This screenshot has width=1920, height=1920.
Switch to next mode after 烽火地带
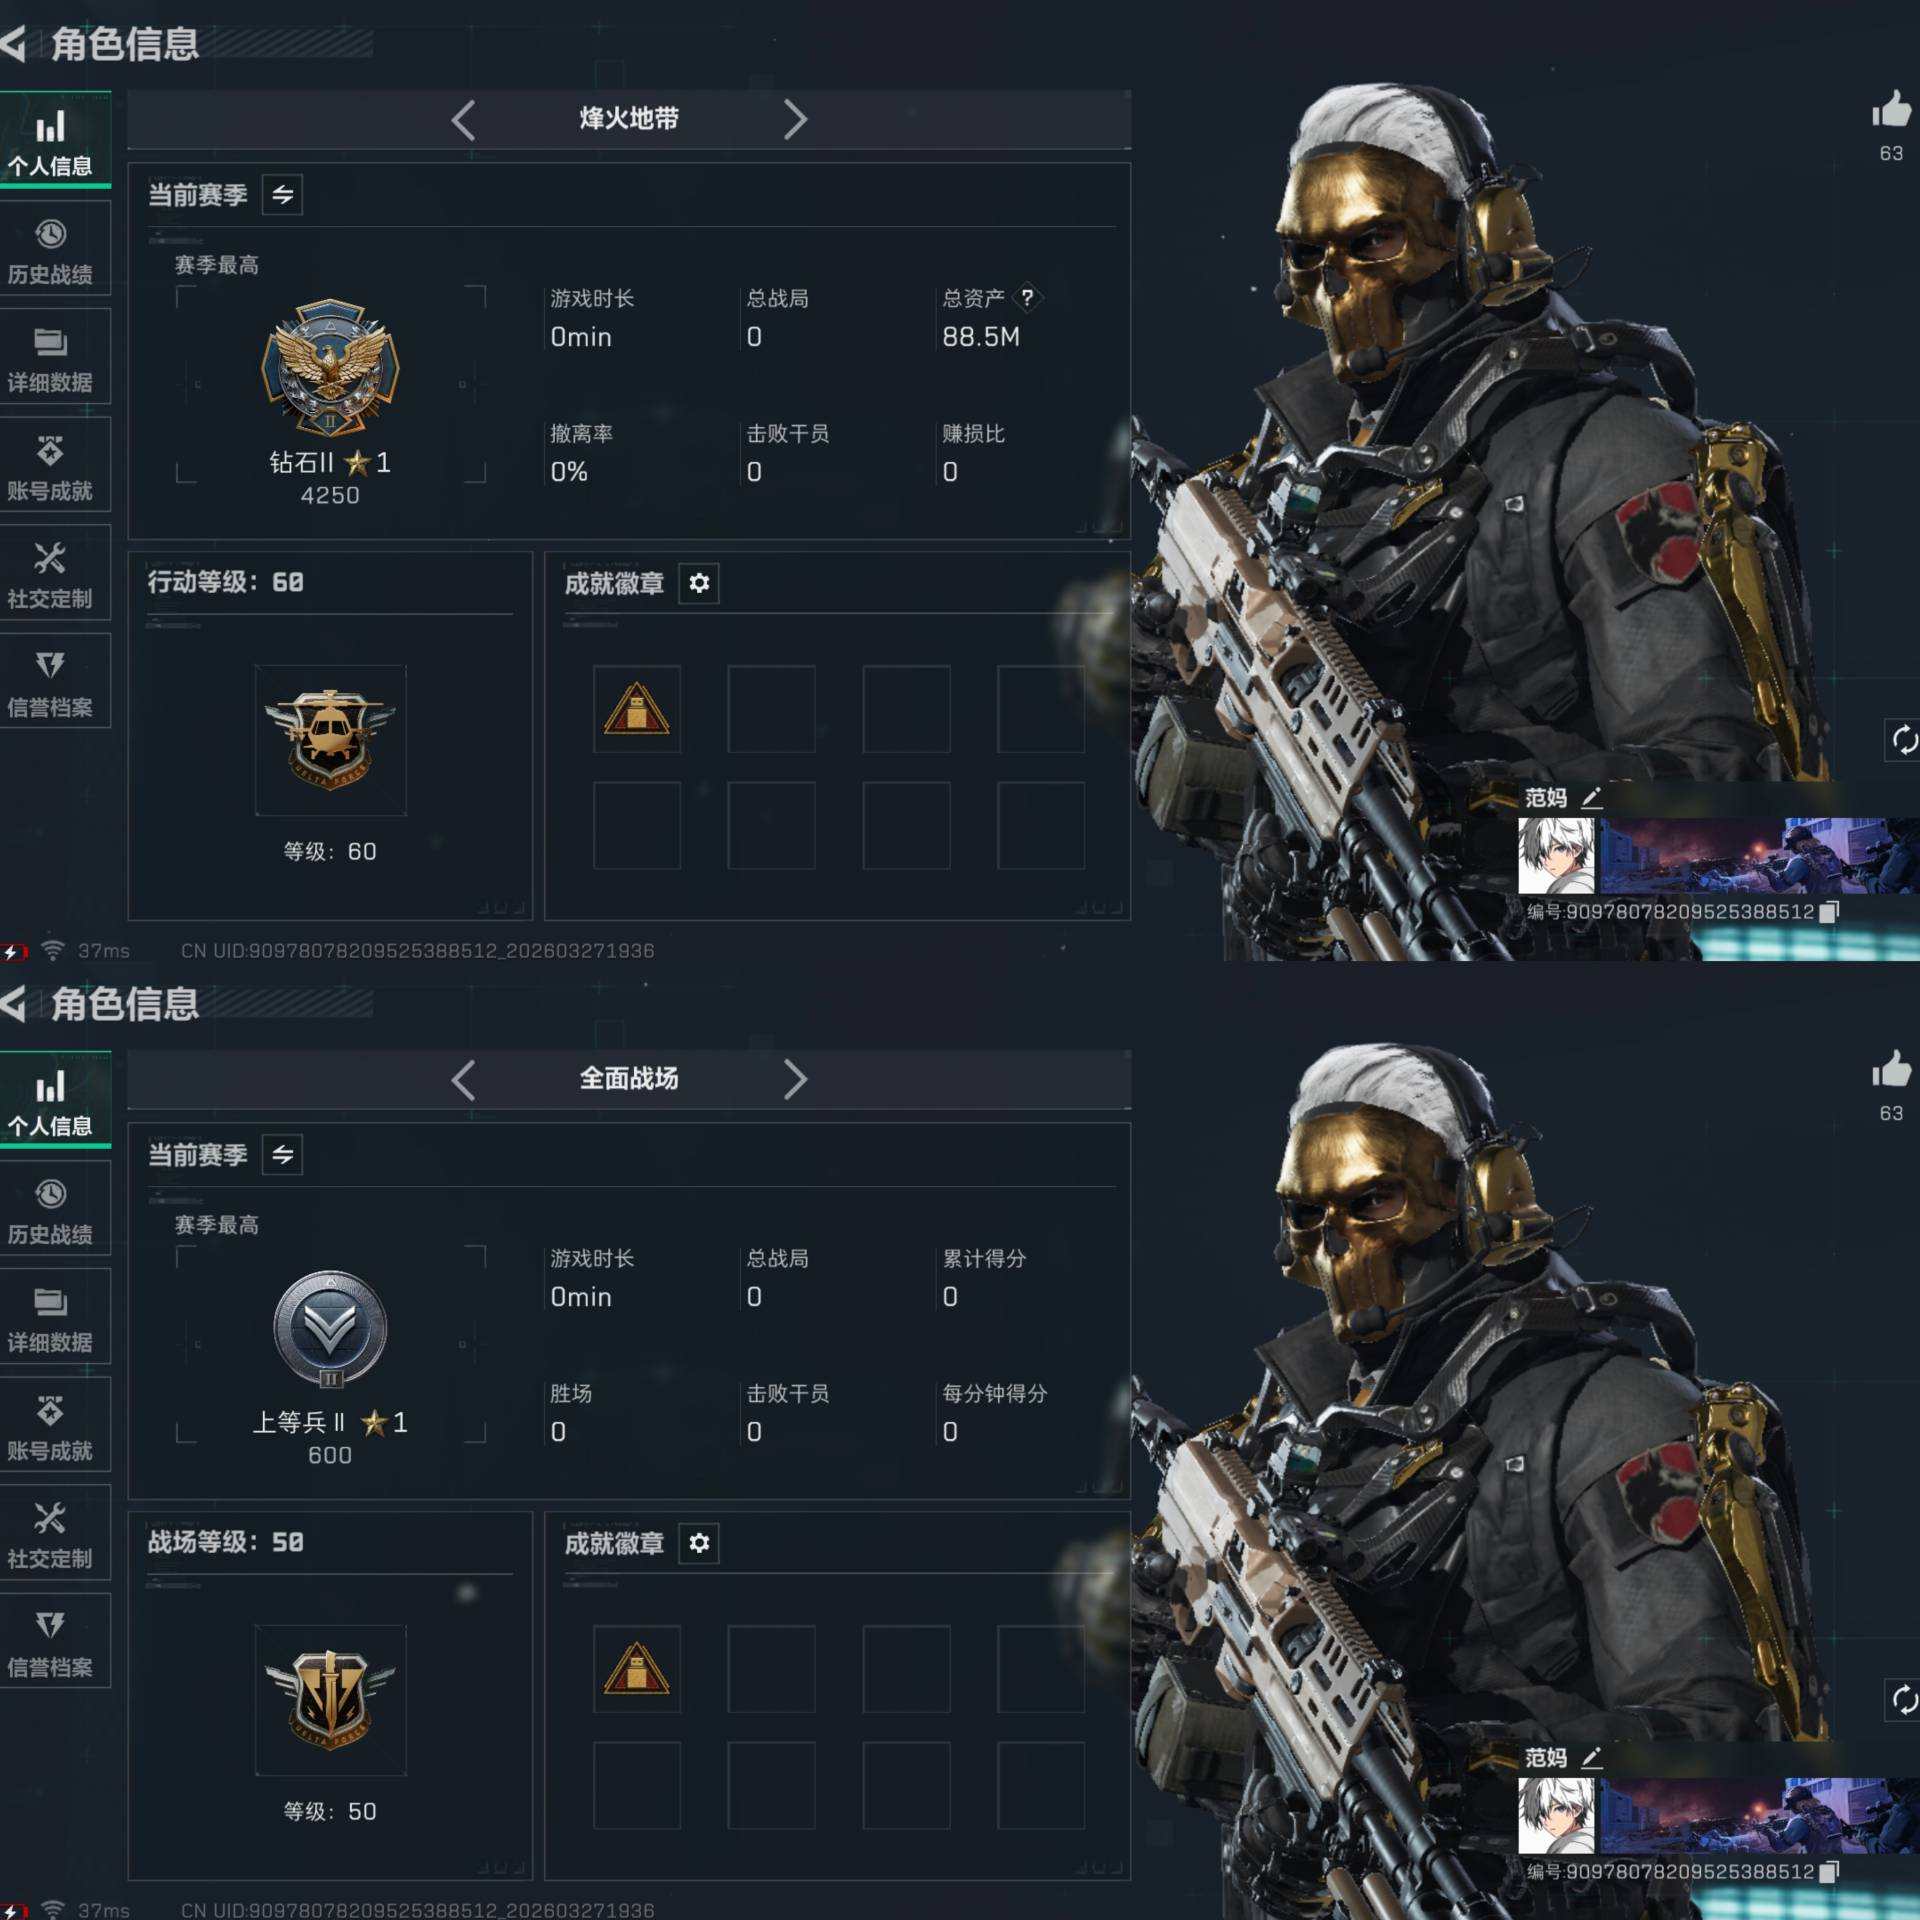pos(795,119)
